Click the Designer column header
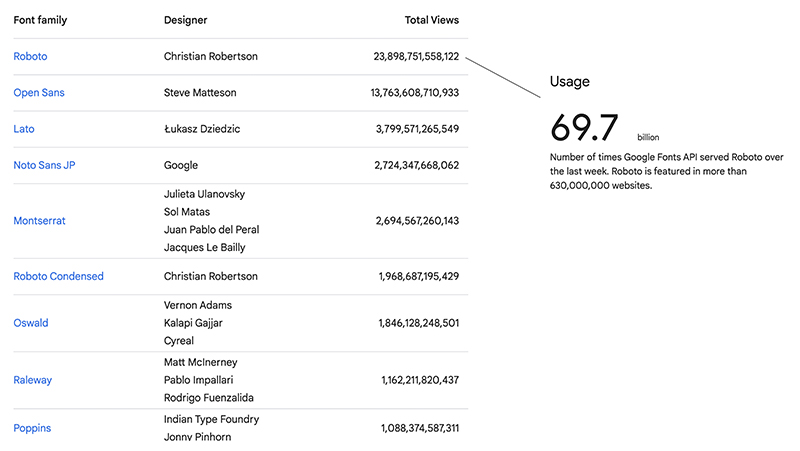The width and height of the screenshot is (800, 451). tap(188, 20)
